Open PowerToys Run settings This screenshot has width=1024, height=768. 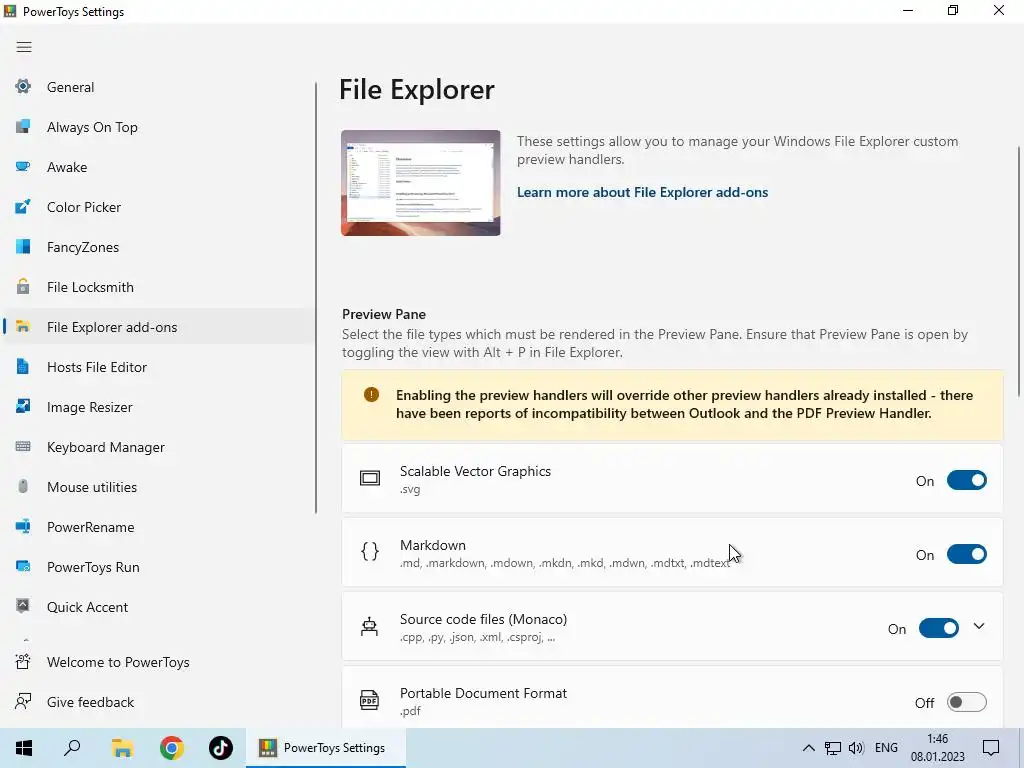159,567
